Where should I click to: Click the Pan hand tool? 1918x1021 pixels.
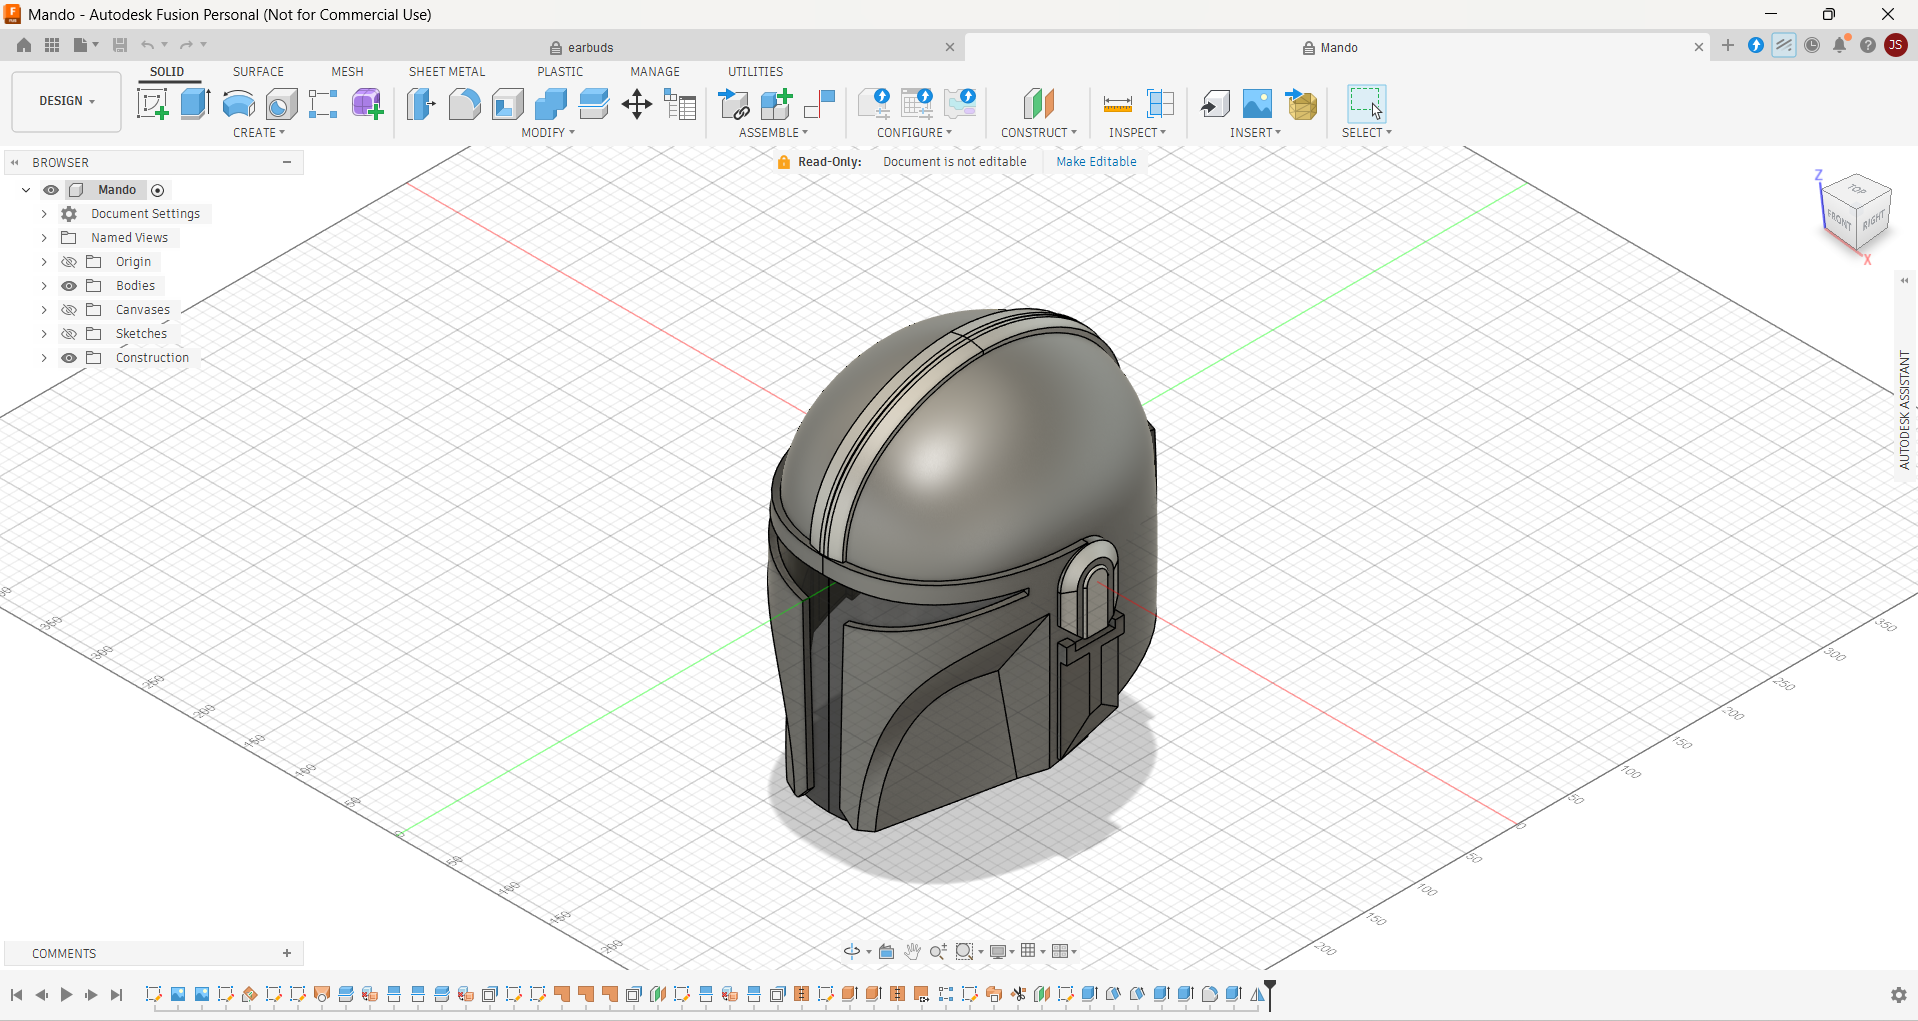point(912,951)
